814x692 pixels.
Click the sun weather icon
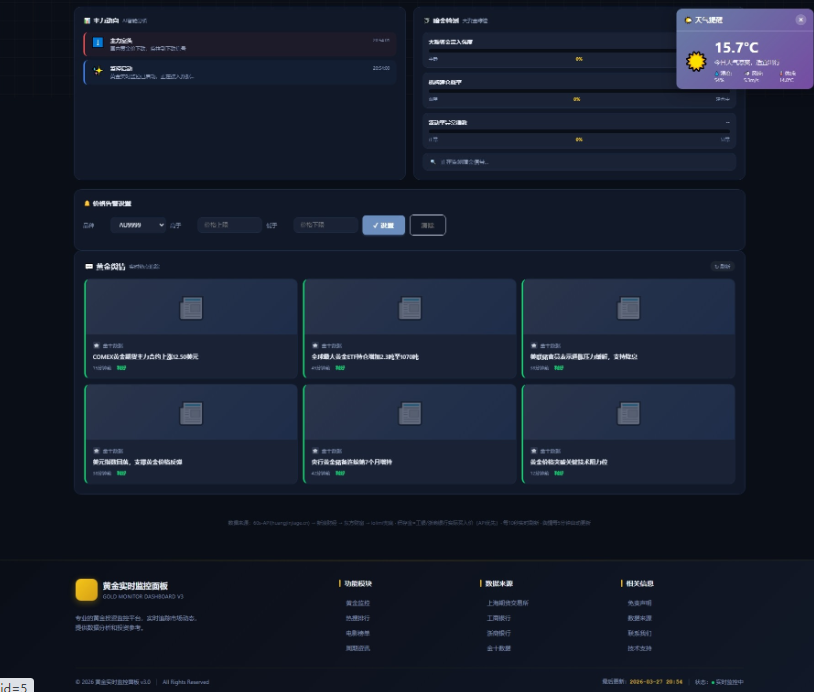click(x=696, y=61)
